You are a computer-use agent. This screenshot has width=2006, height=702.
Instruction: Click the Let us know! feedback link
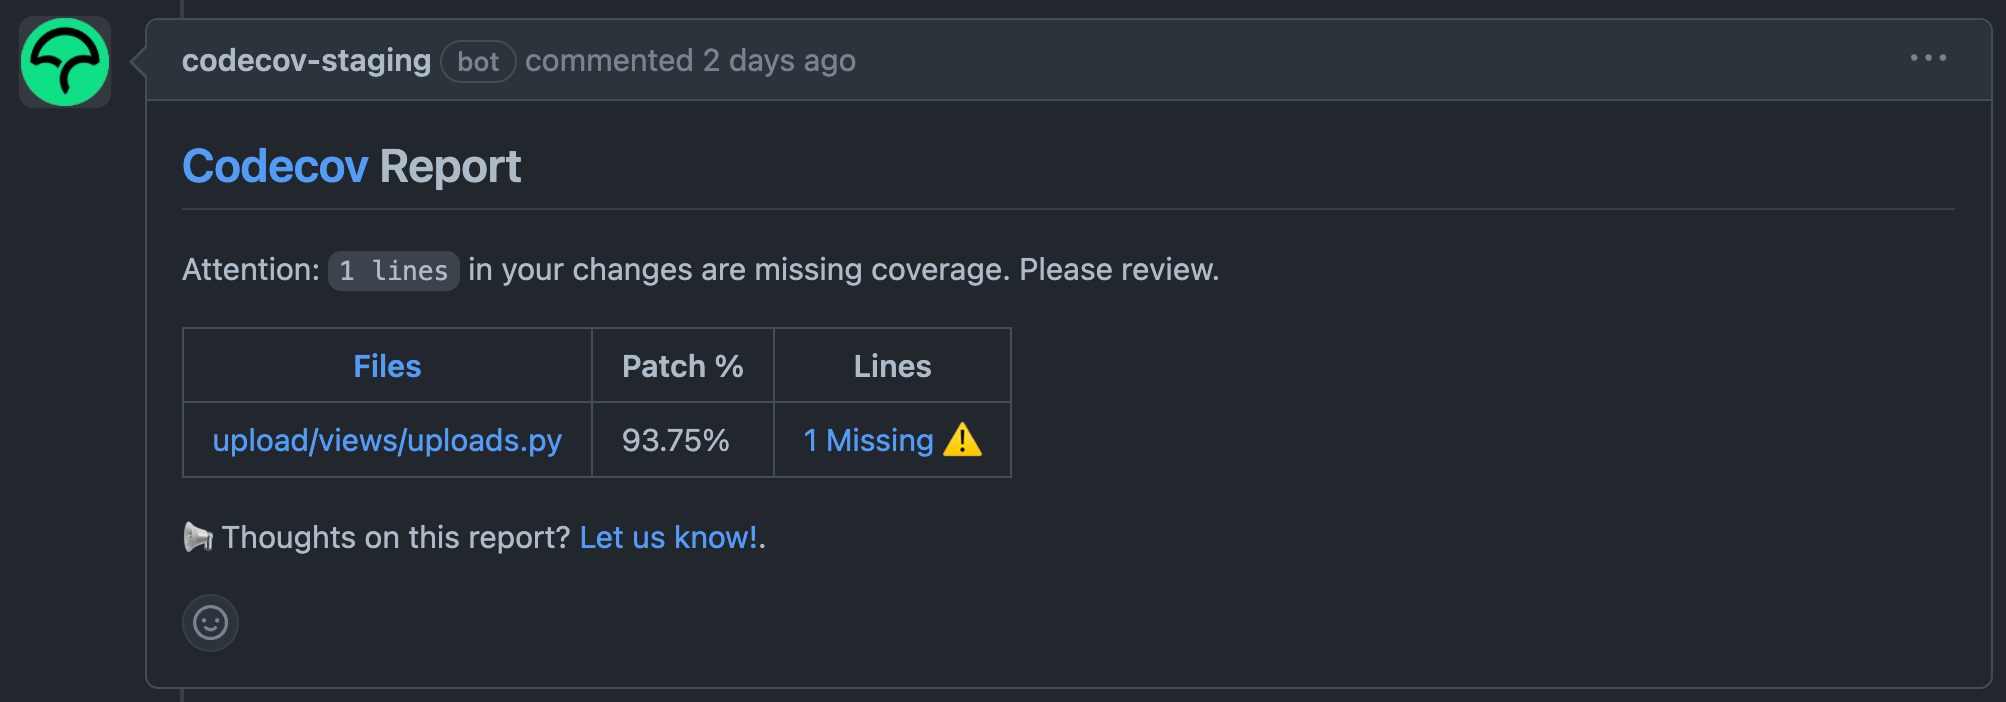point(666,537)
